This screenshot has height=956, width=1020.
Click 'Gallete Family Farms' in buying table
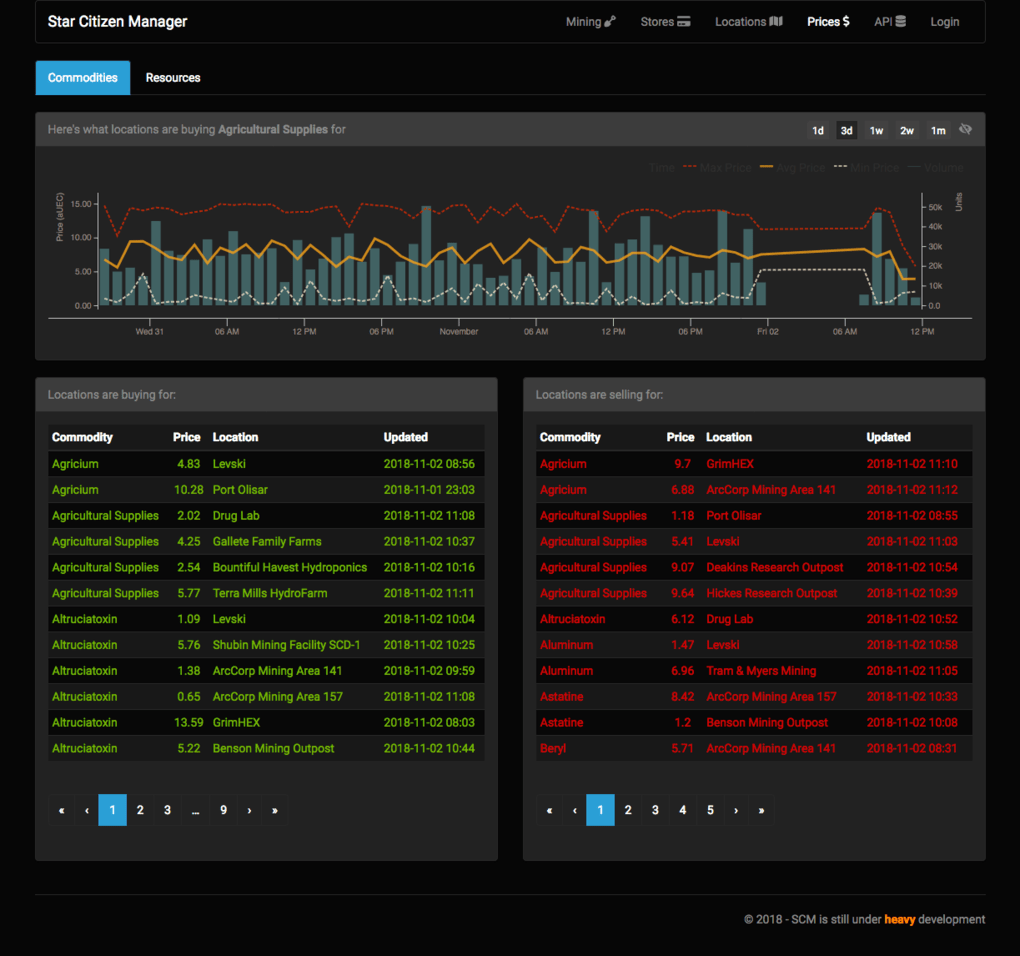(x=267, y=541)
